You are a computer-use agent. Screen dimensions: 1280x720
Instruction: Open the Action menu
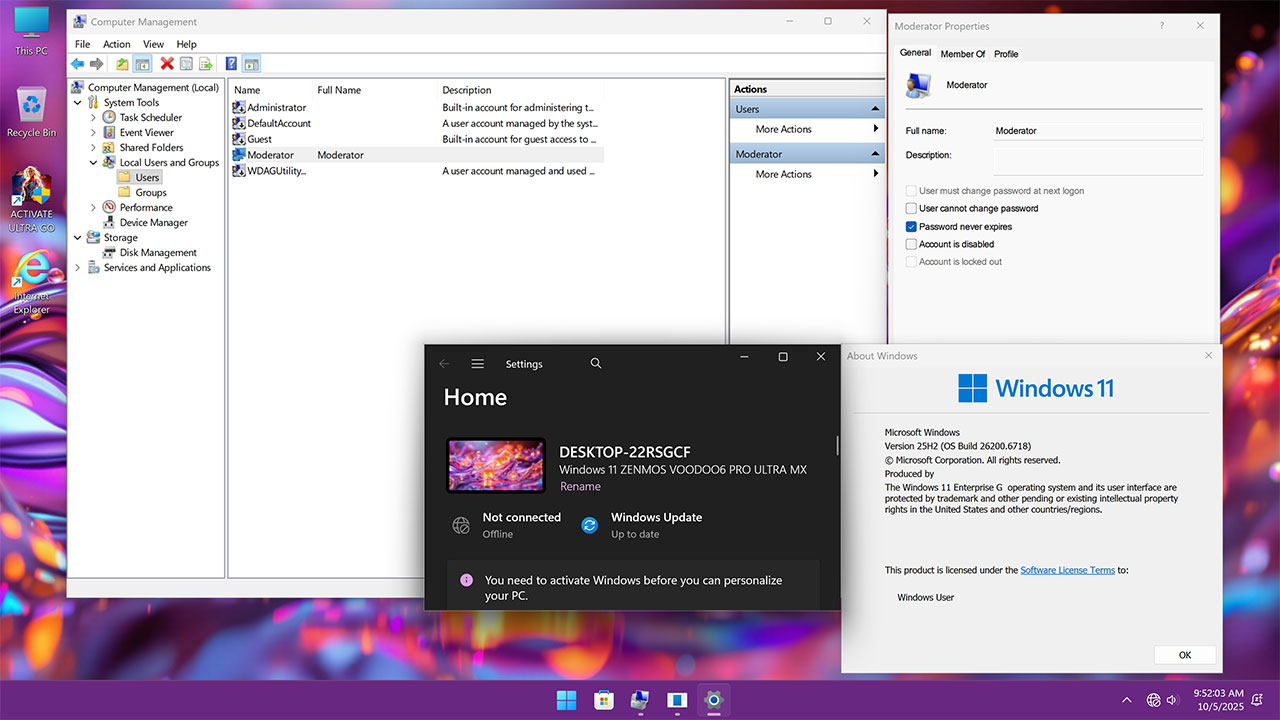click(117, 44)
